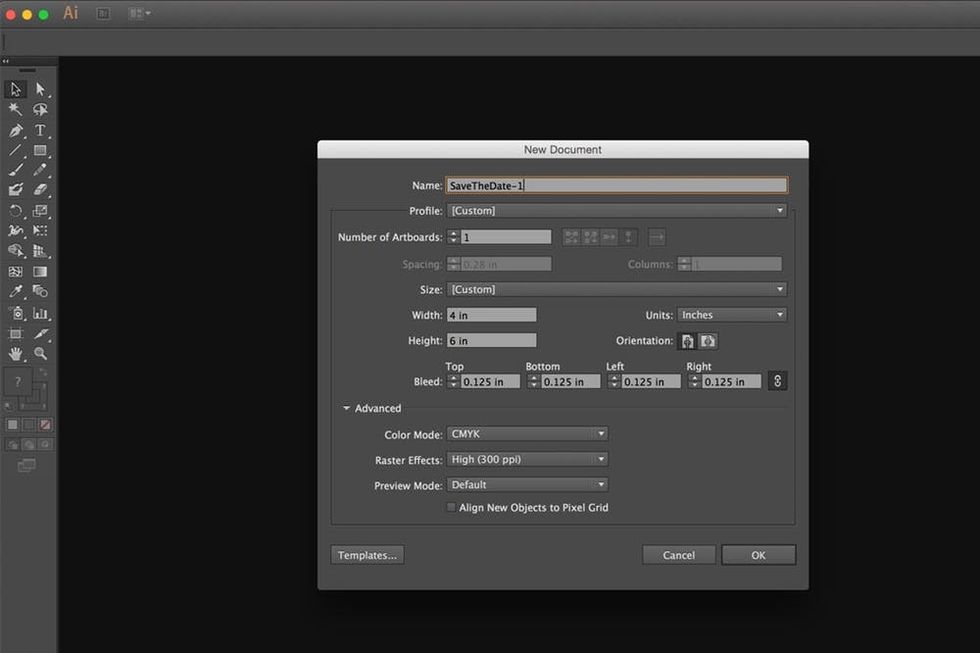Screen dimensions: 980x653
Task: Select the Rectangle tool
Action: click(40, 150)
